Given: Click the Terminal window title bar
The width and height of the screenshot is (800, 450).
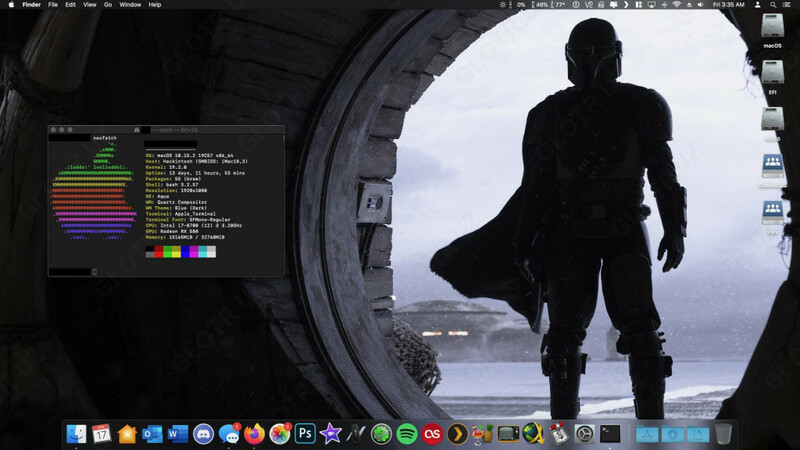Looking at the screenshot, I should pyautogui.click(x=166, y=130).
